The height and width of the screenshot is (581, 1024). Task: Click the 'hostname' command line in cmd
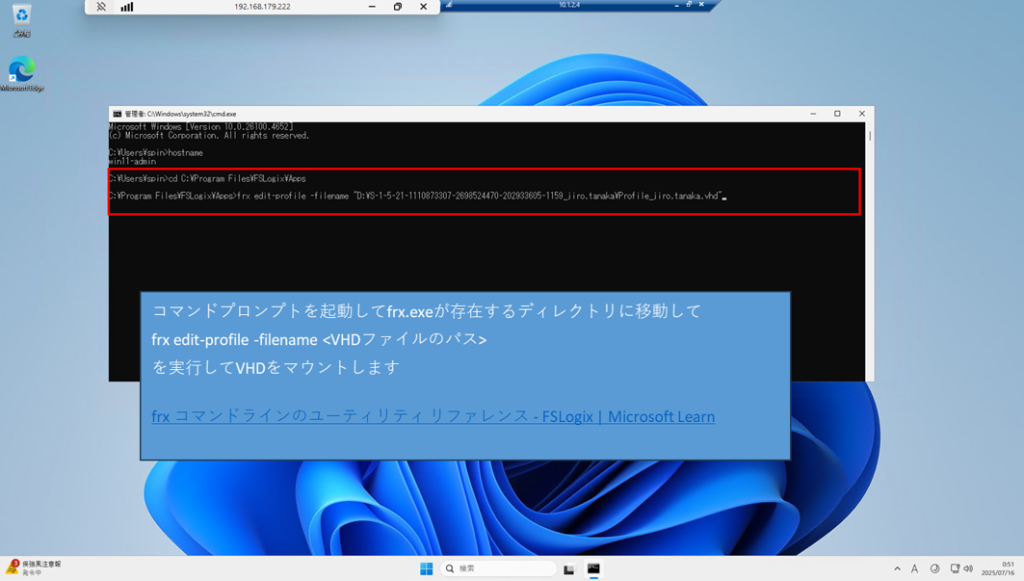(x=156, y=153)
